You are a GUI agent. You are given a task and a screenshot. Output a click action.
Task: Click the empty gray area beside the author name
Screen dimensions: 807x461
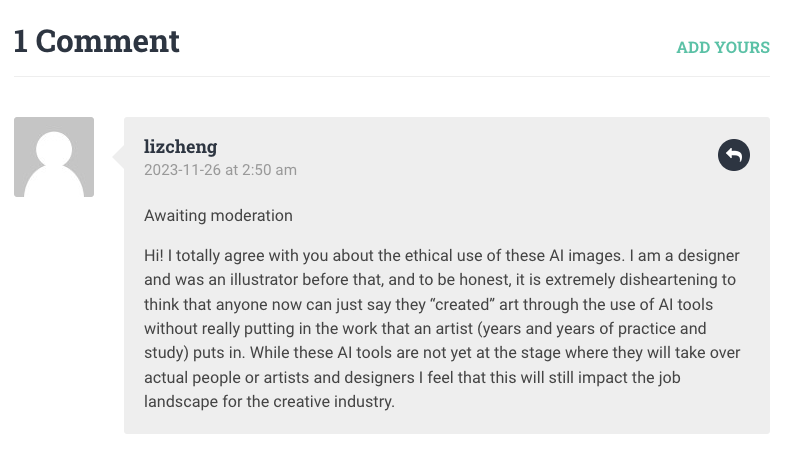coord(463,154)
